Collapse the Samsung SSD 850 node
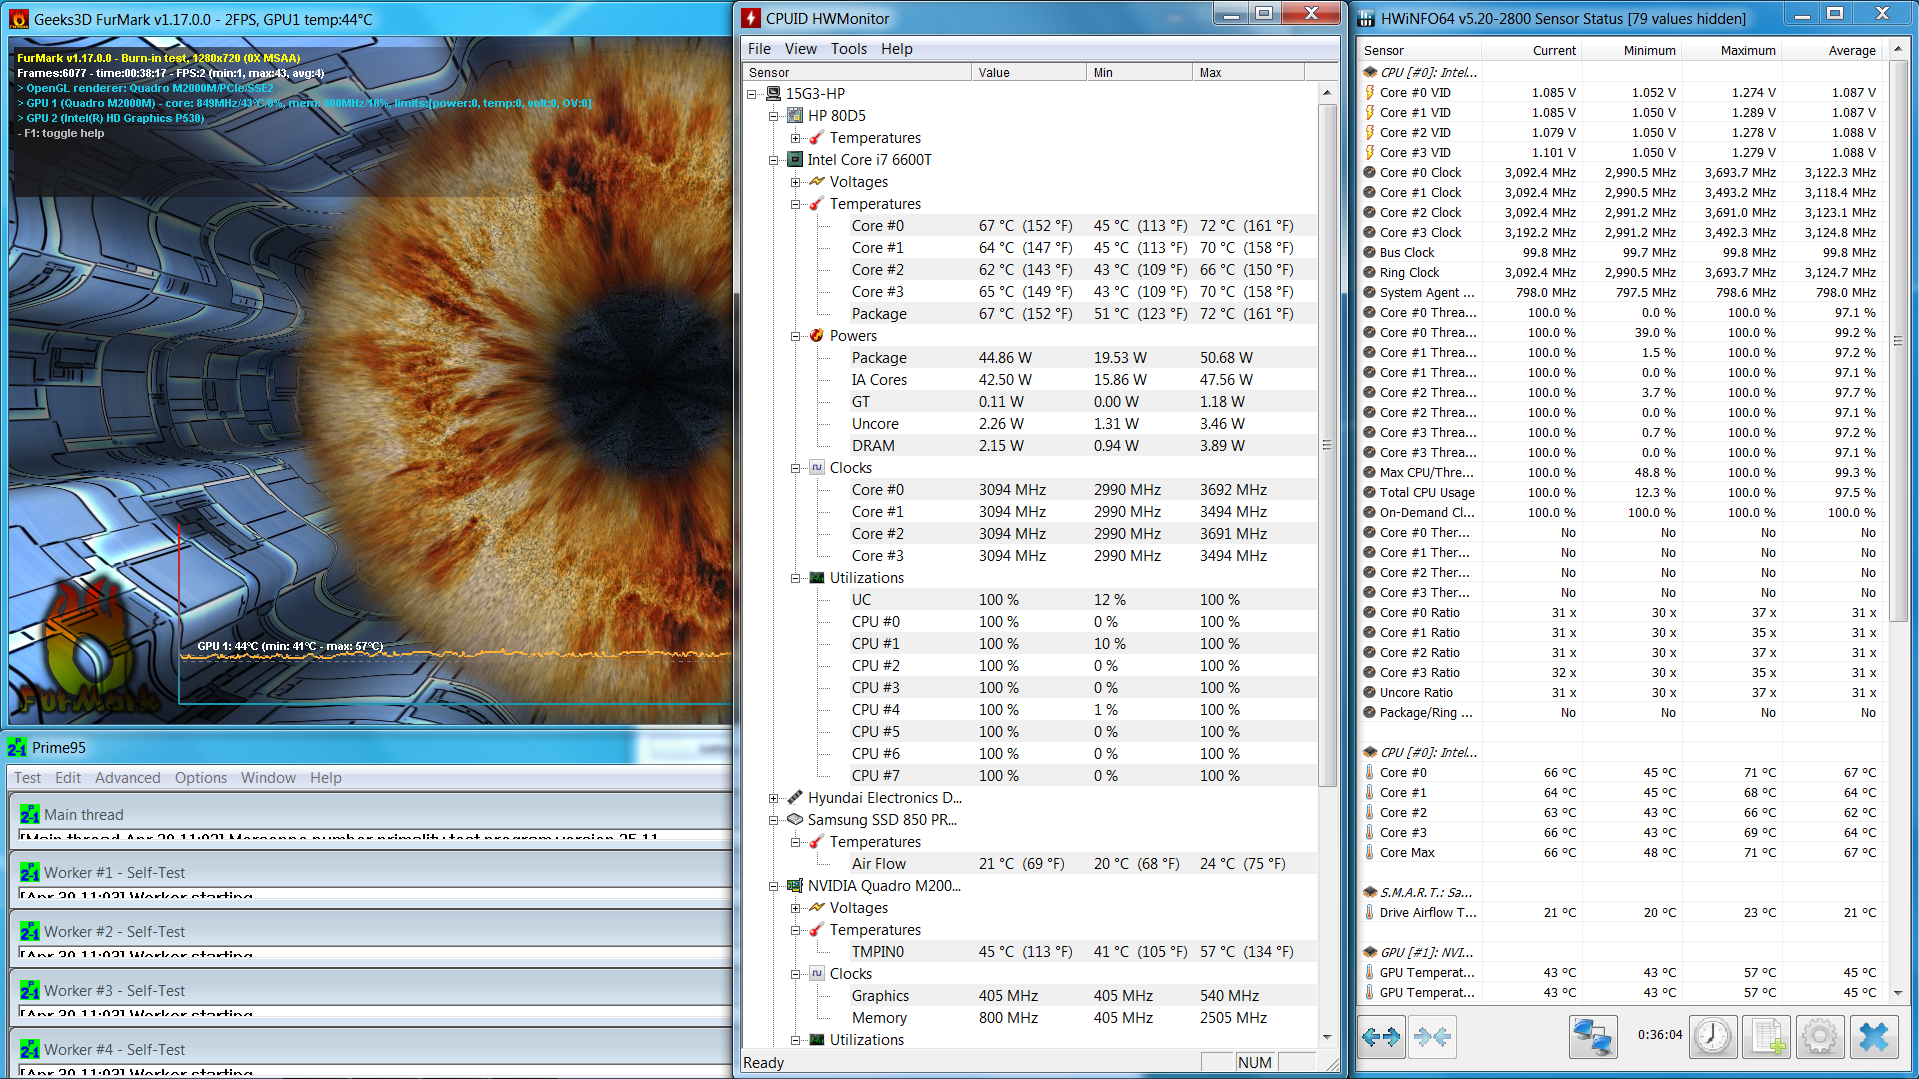Image resolution: width=1919 pixels, height=1079 pixels. click(774, 820)
